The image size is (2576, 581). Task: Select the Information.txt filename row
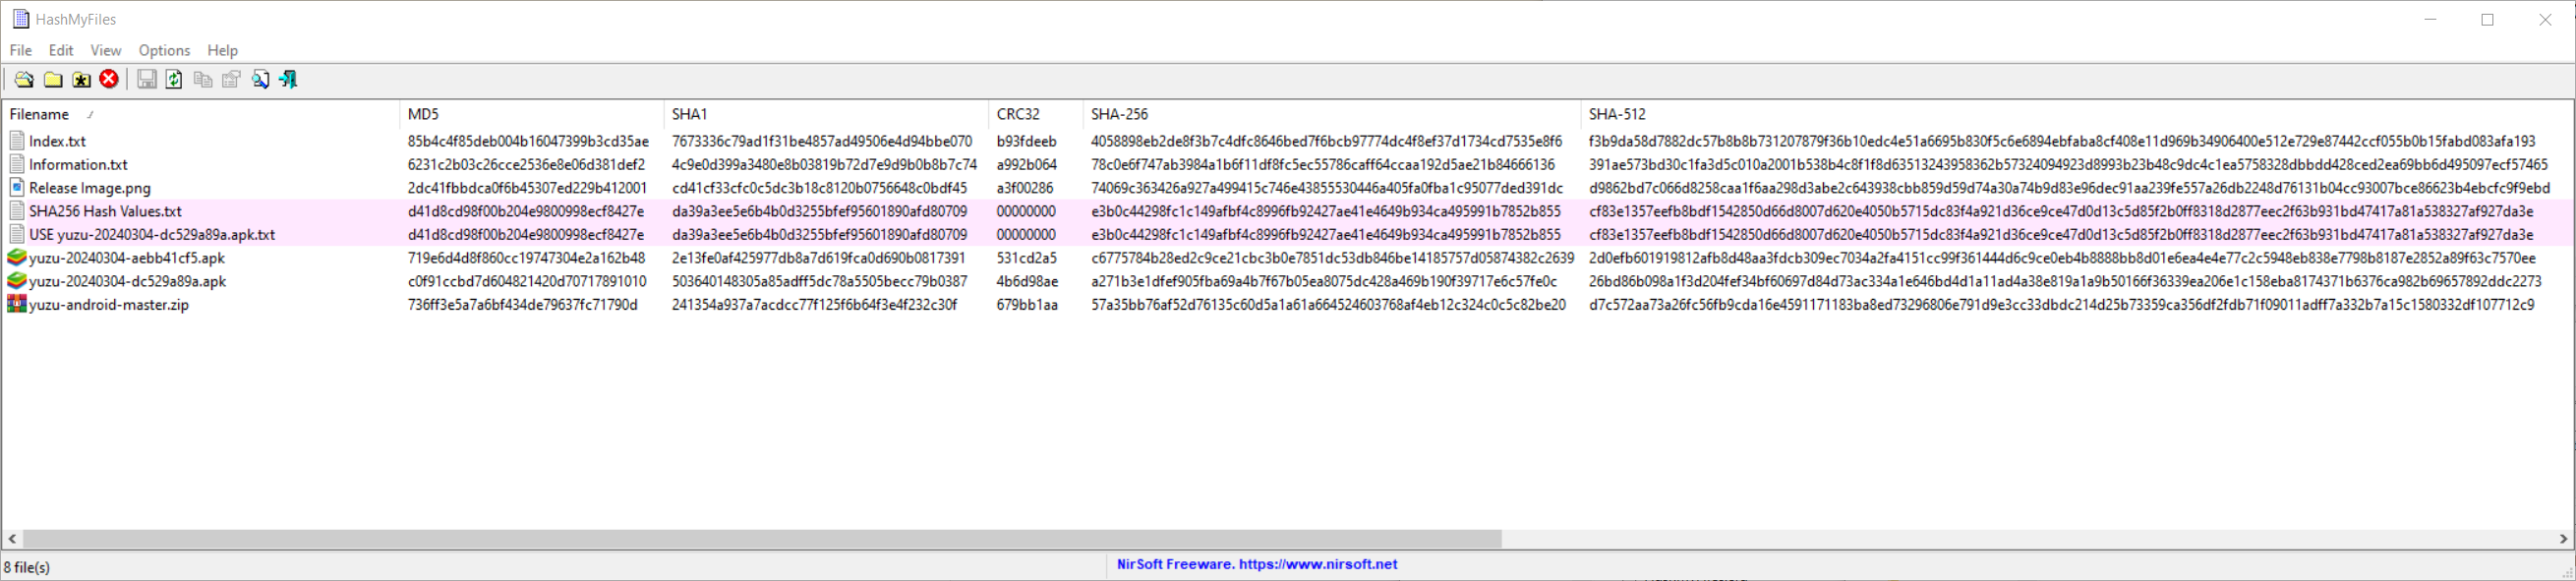[x=78, y=164]
